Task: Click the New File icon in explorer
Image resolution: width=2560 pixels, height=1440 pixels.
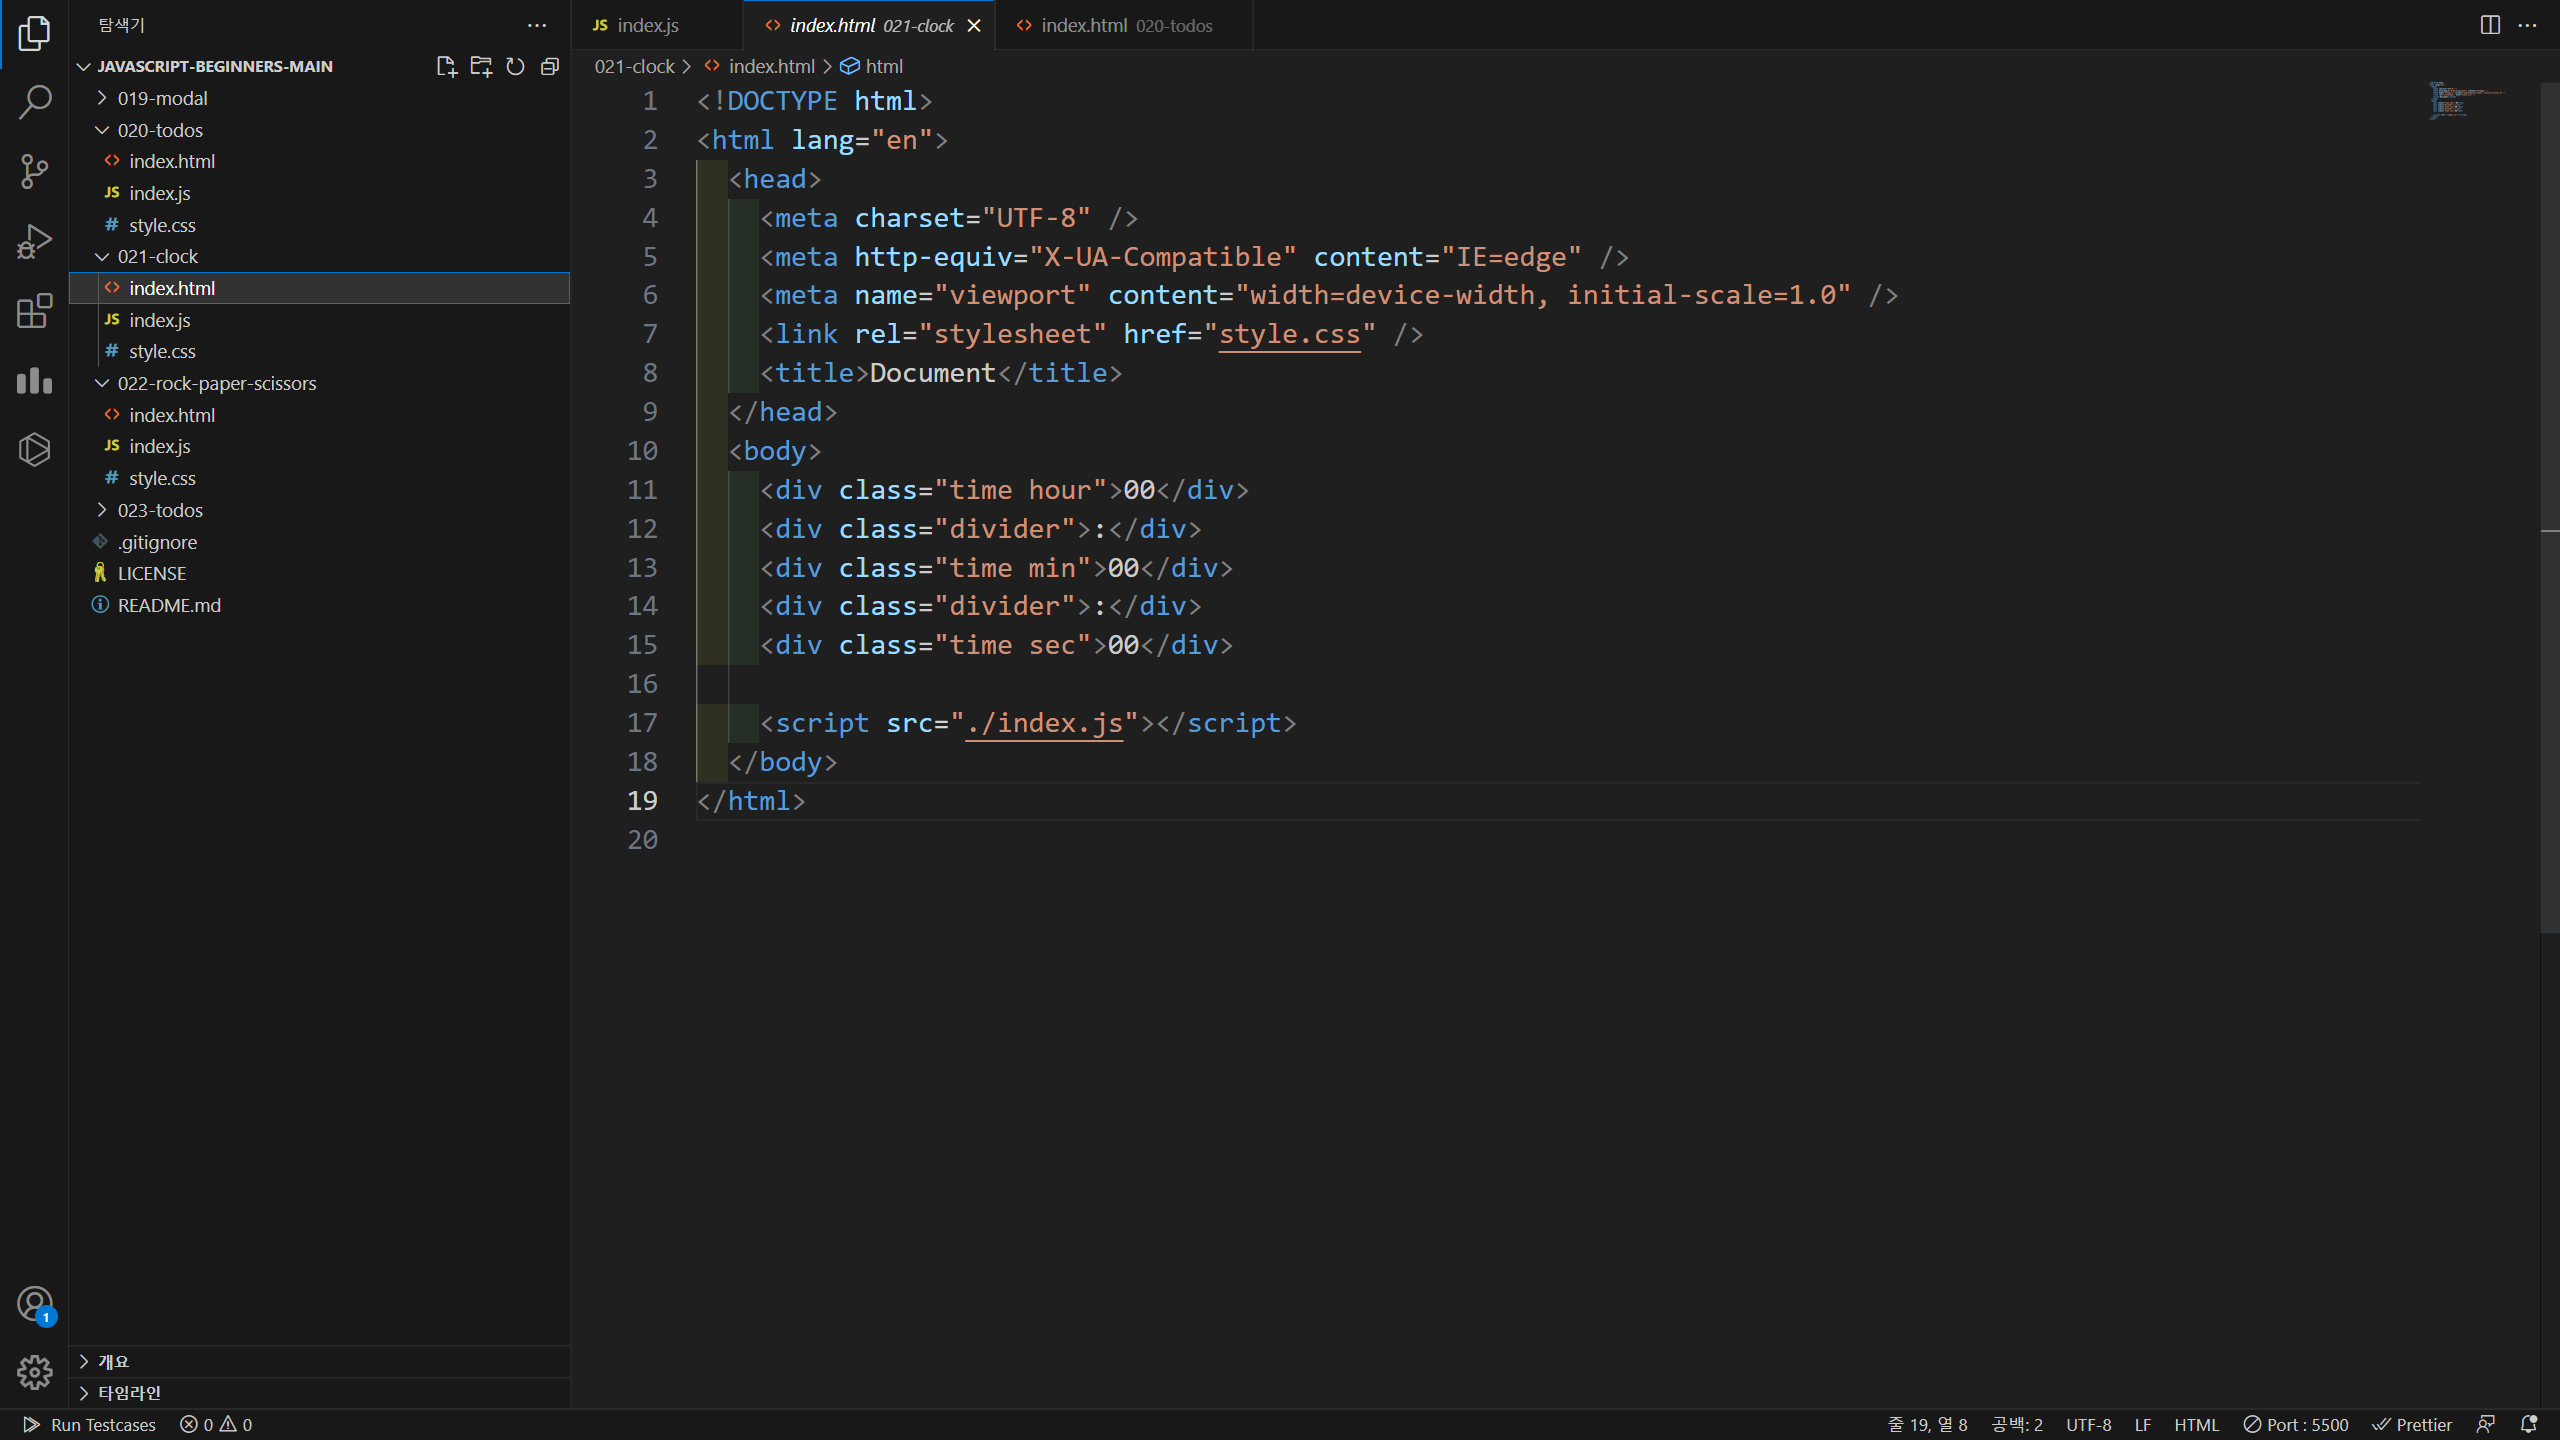Action: [x=446, y=67]
